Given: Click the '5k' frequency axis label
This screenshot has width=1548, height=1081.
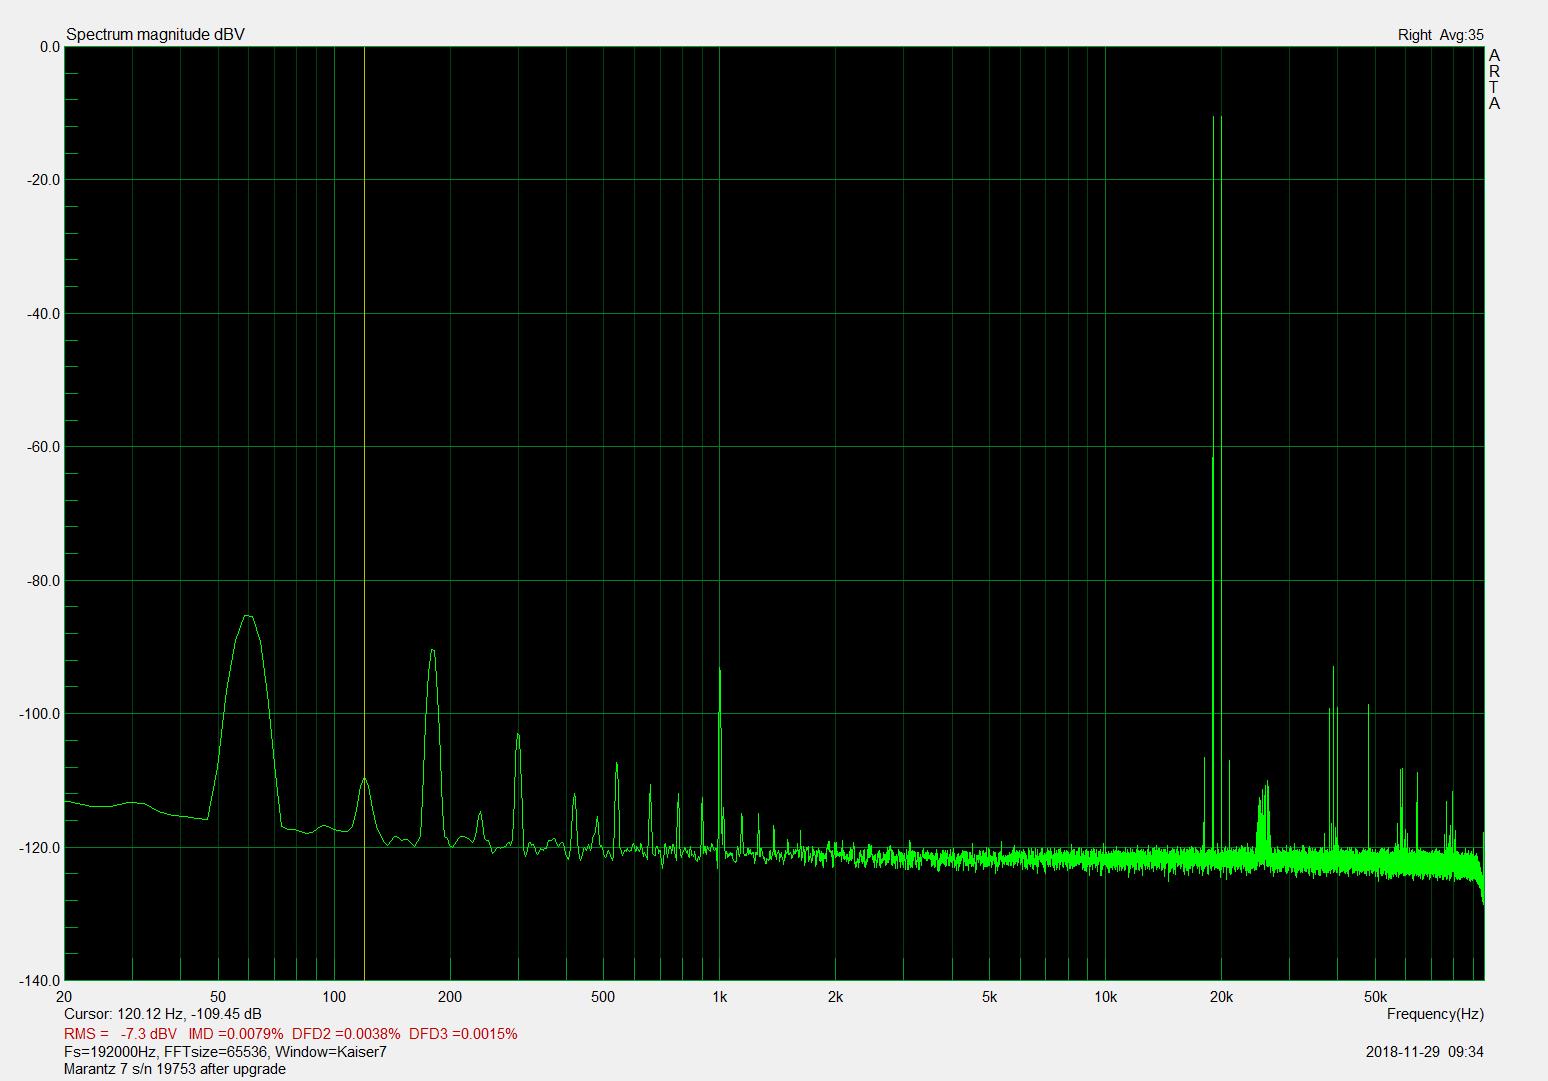Looking at the screenshot, I should (x=989, y=997).
